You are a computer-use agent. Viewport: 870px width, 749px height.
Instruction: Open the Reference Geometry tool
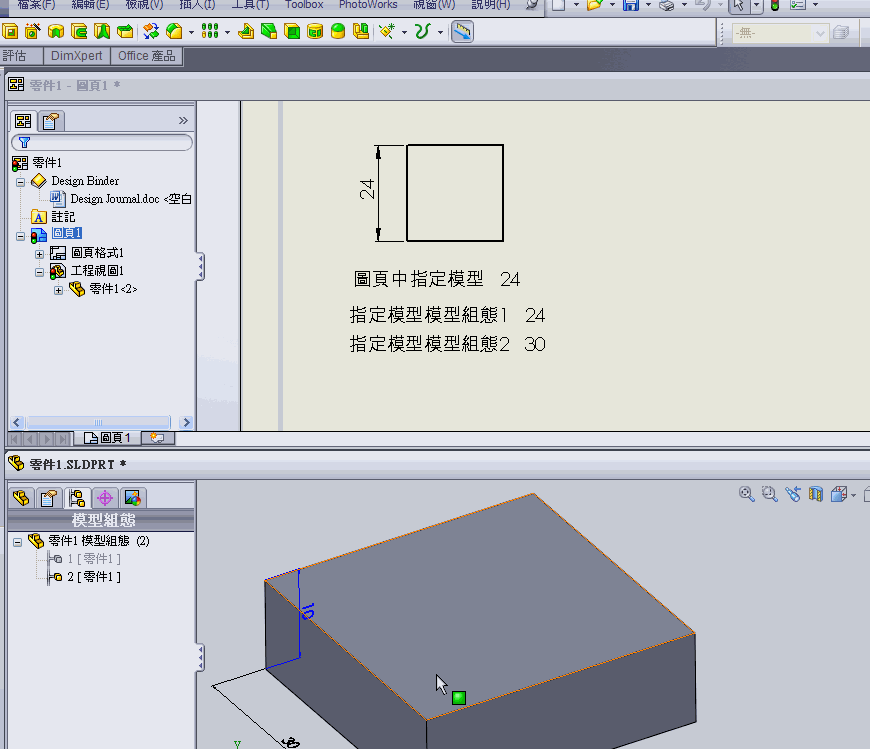pyautogui.click(x=387, y=32)
